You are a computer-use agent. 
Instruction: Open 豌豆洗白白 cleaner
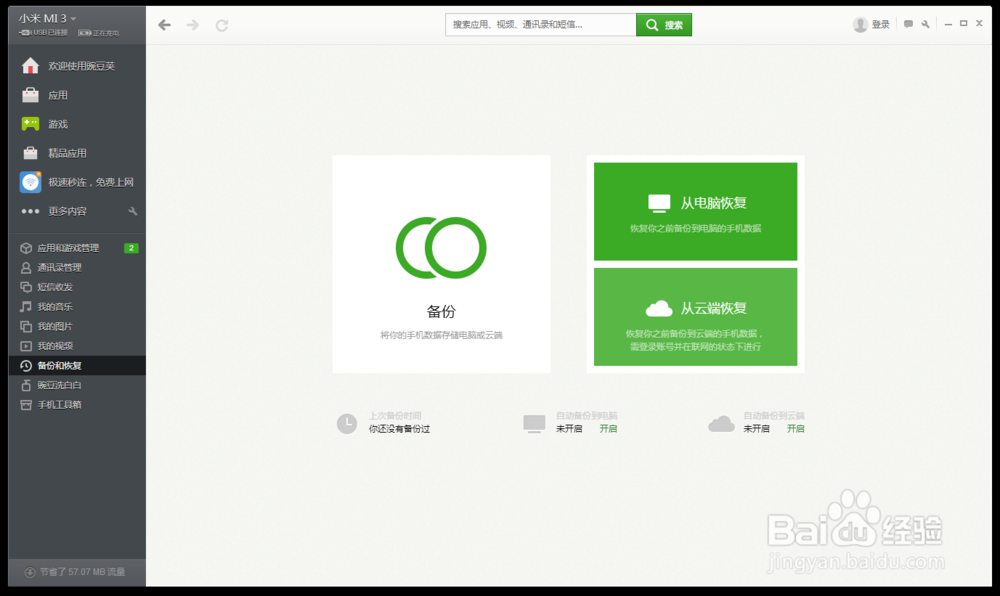(77, 385)
